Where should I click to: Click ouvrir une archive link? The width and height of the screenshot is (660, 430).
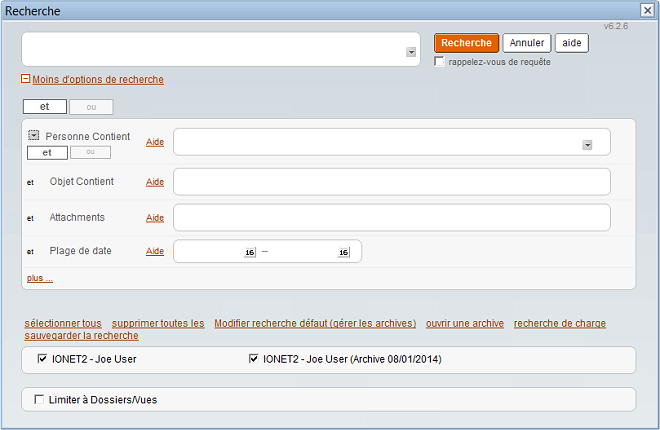(465, 324)
